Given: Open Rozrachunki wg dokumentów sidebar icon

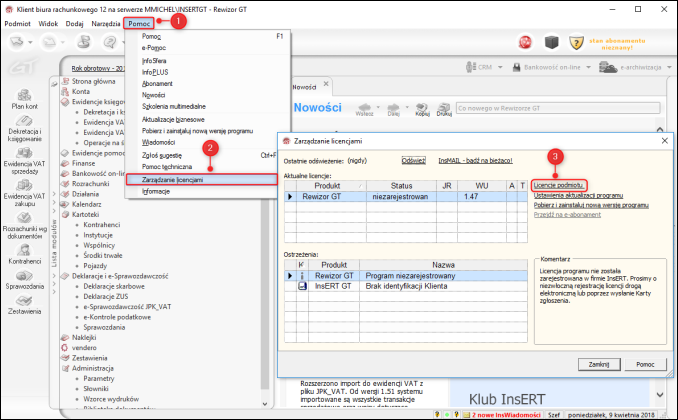Looking at the screenshot, I should (x=24, y=218).
